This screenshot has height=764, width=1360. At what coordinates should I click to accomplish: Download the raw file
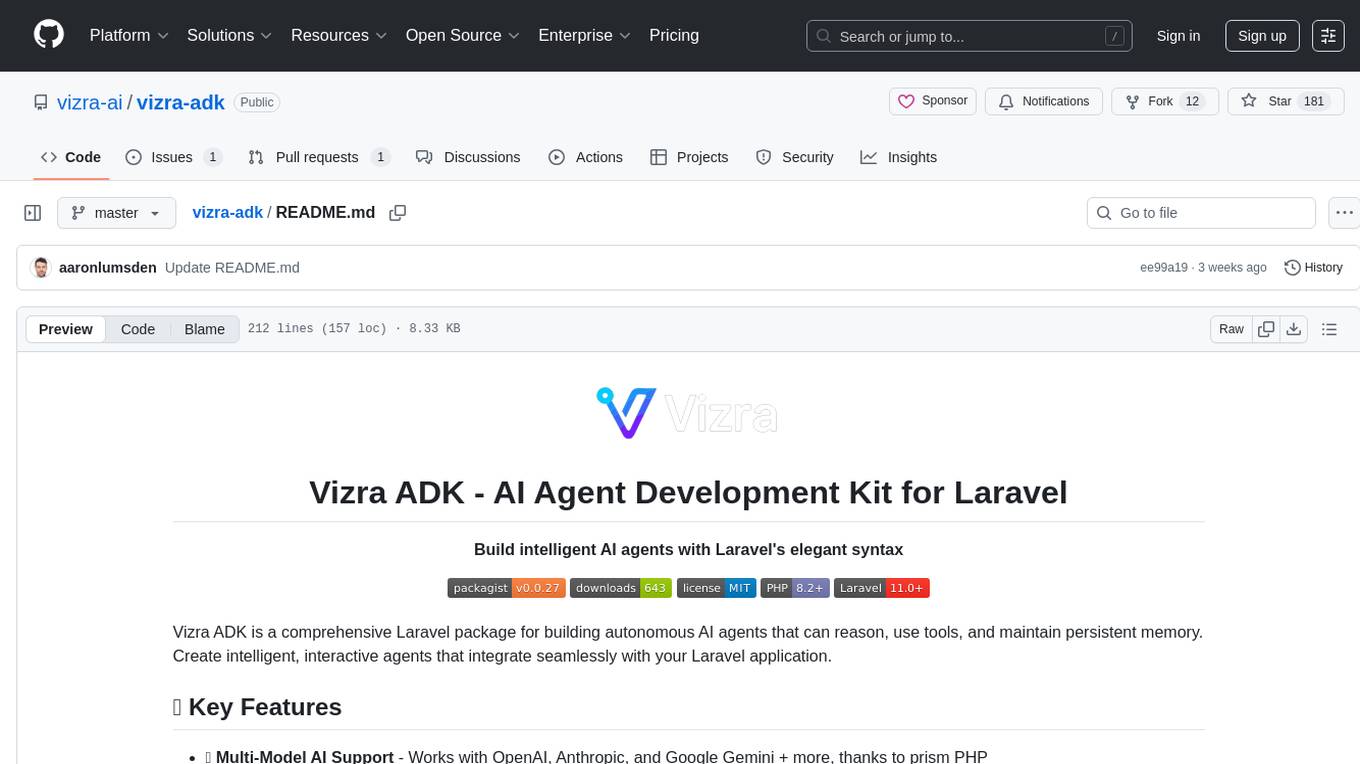pos(1294,329)
